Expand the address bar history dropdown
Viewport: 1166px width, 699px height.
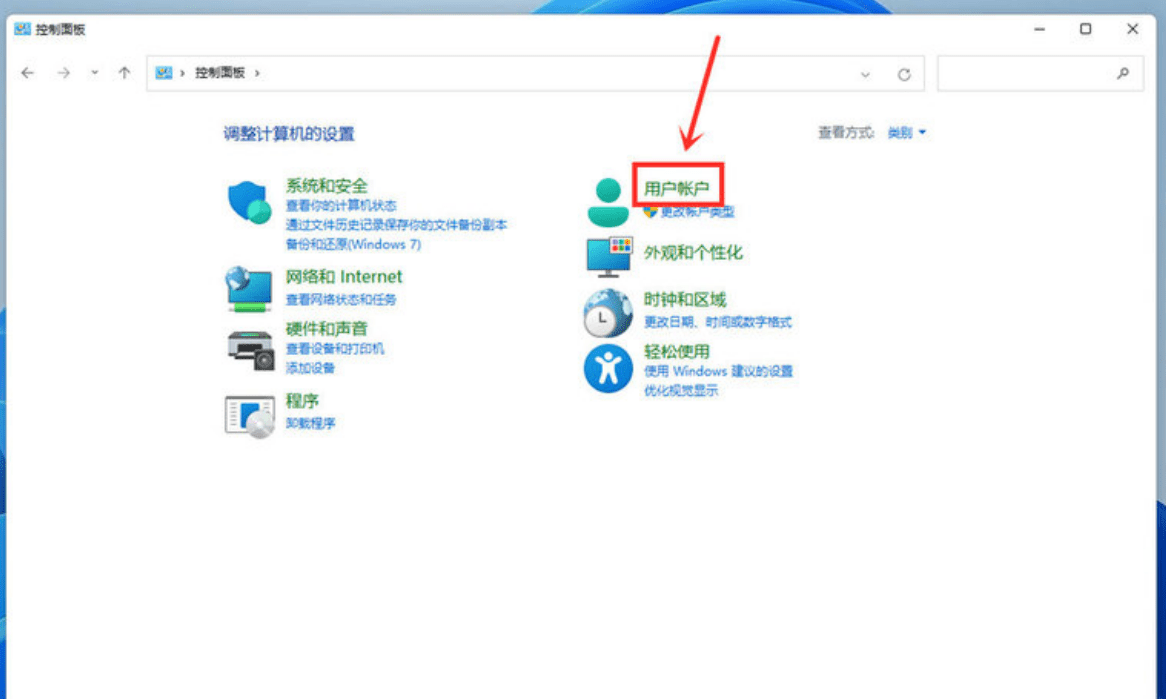click(x=865, y=72)
